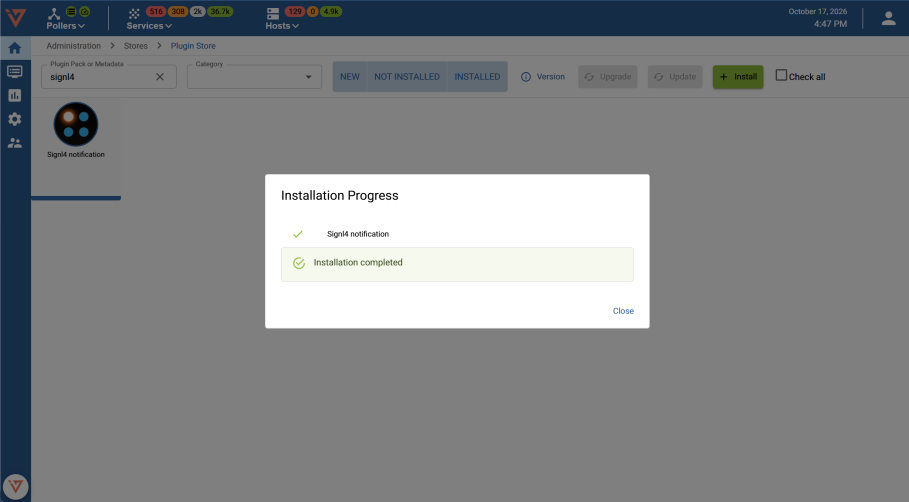Viewport: 909px width, 502px height.
Task: Open the Administration users sidebar icon
Action: [15, 143]
